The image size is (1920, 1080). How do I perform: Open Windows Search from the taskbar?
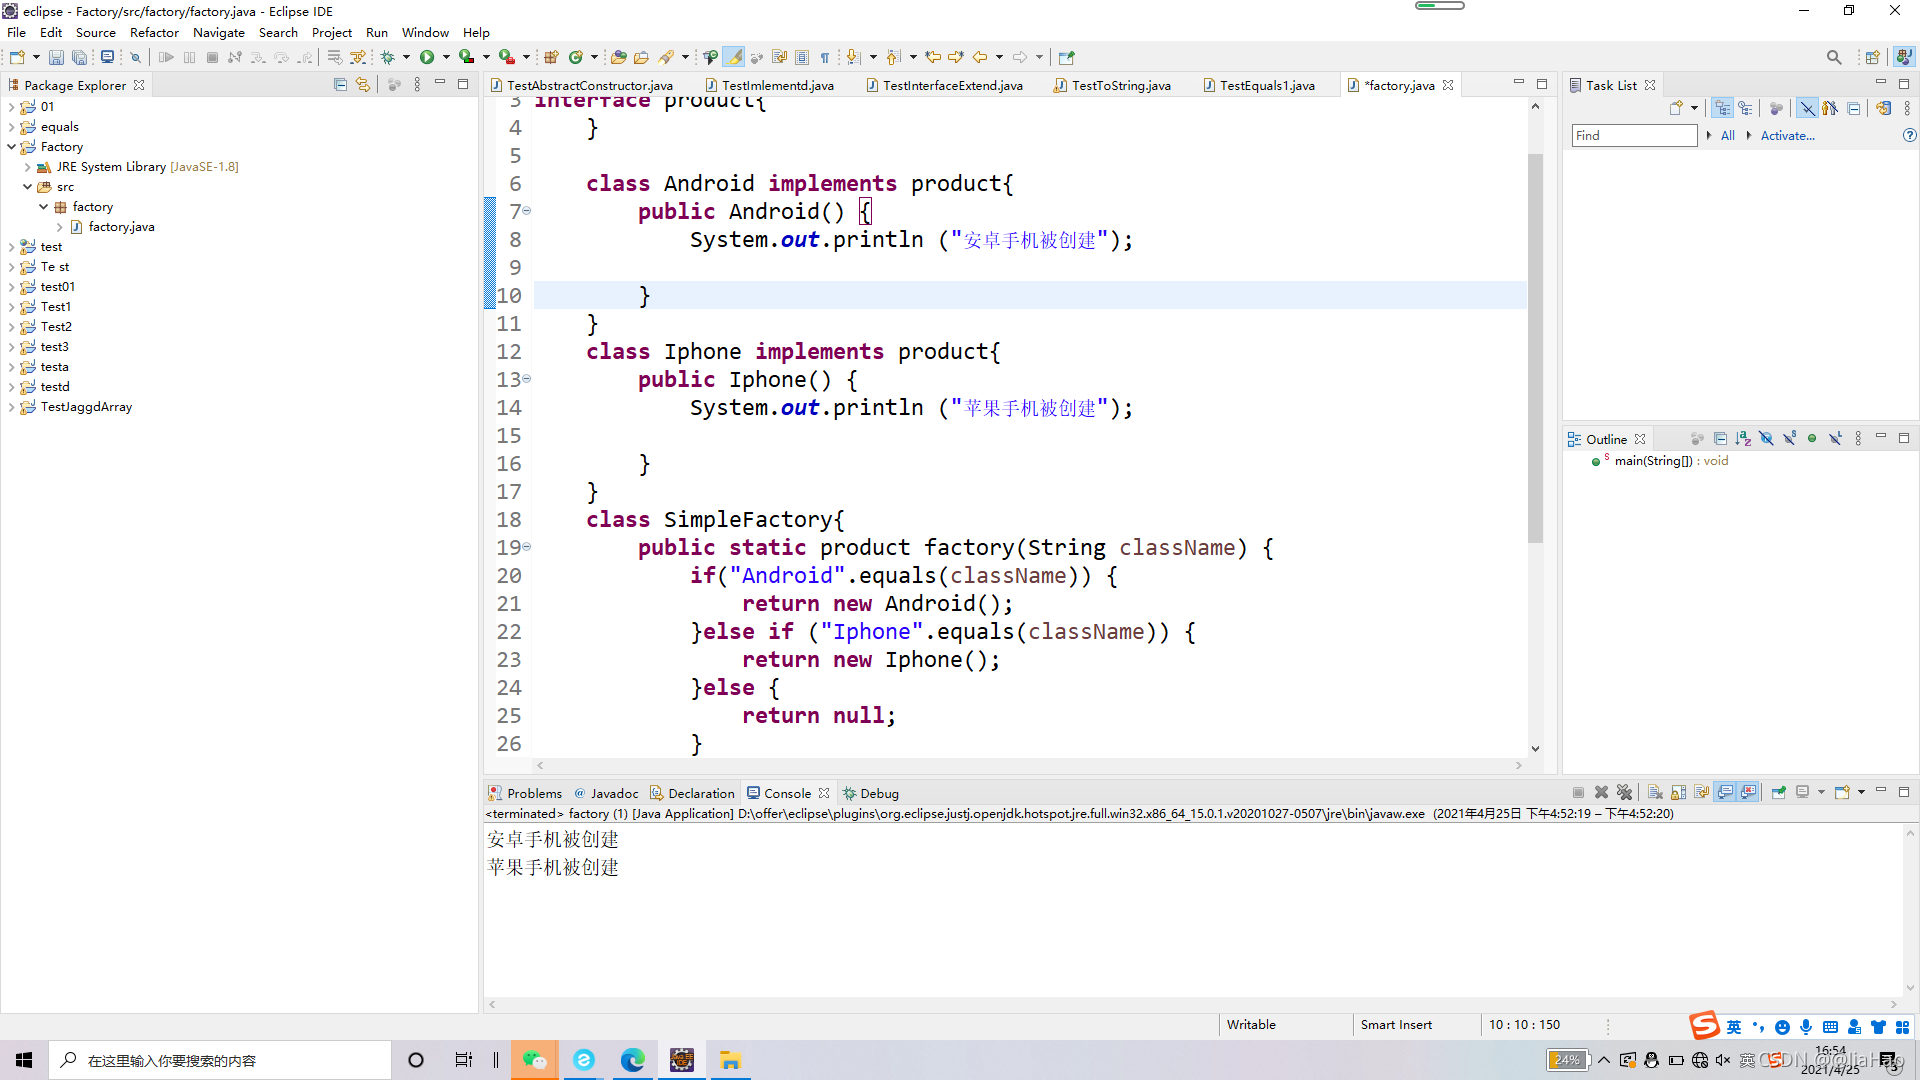pos(67,1060)
